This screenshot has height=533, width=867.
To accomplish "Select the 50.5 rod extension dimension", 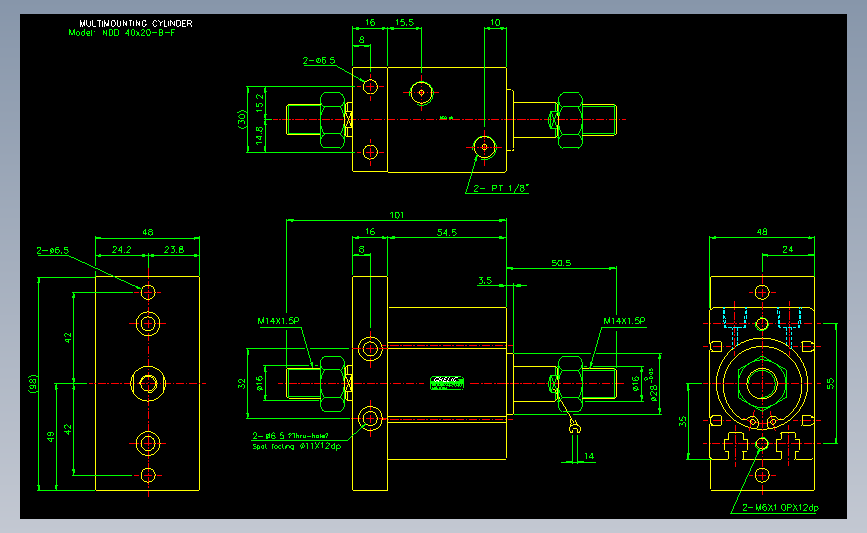I will coord(561,263).
